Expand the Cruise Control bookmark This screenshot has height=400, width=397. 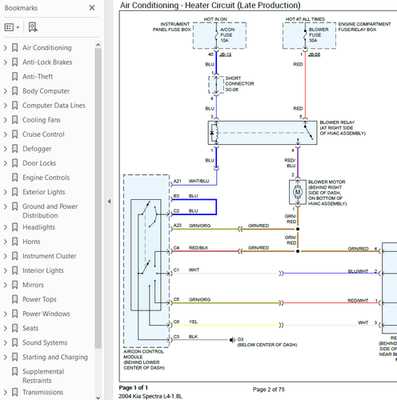coord(5,134)
